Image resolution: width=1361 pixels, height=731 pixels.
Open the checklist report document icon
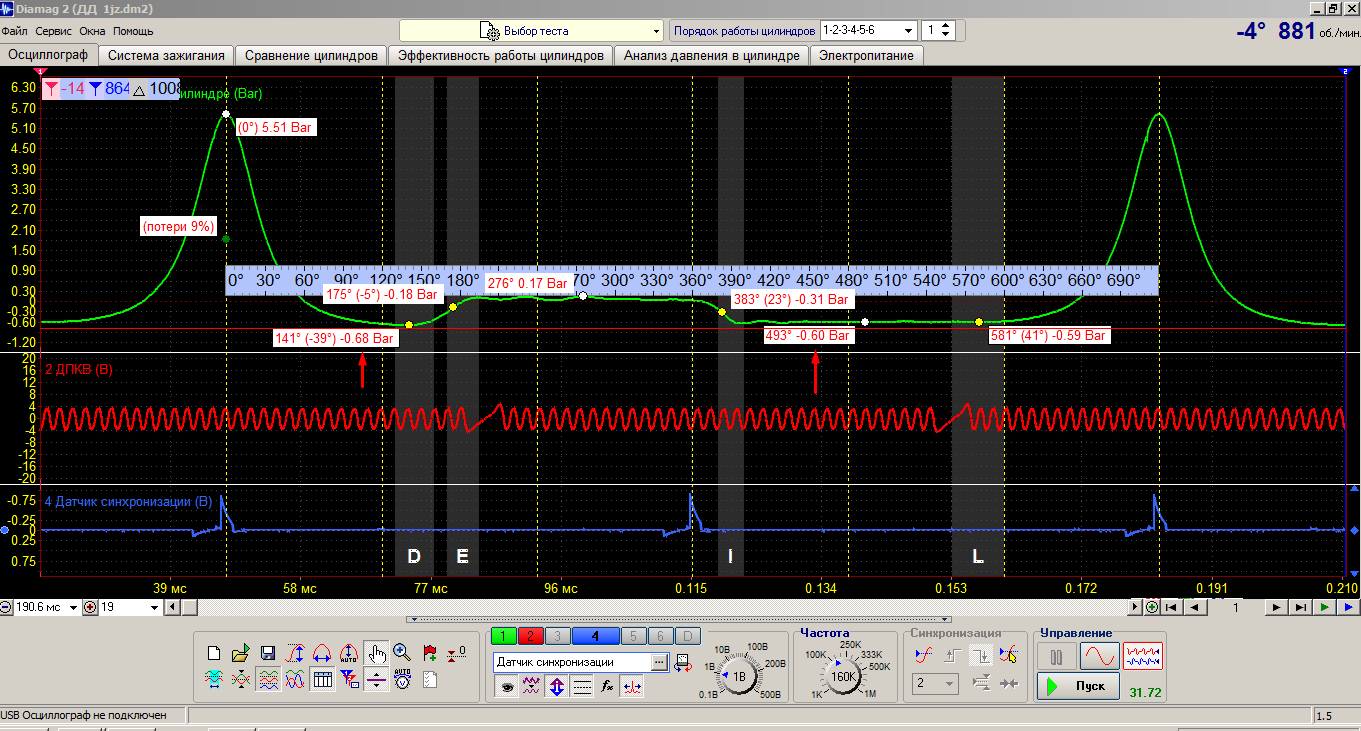[x=430, y=680]
